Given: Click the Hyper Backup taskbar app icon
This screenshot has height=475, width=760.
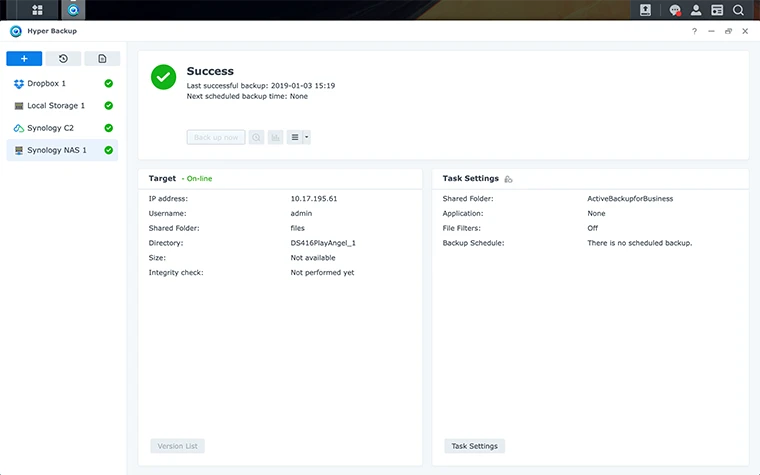Looking at the screenshot, I should coord(73,10).
